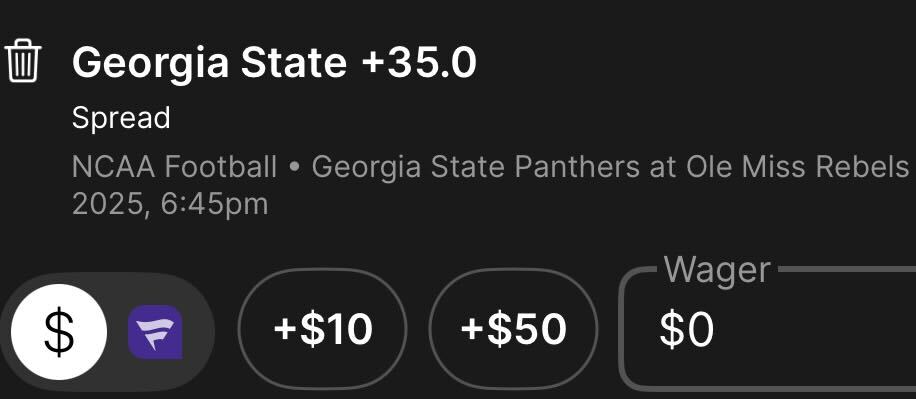Select the purple winged coin currency icon

pos(155,332)
